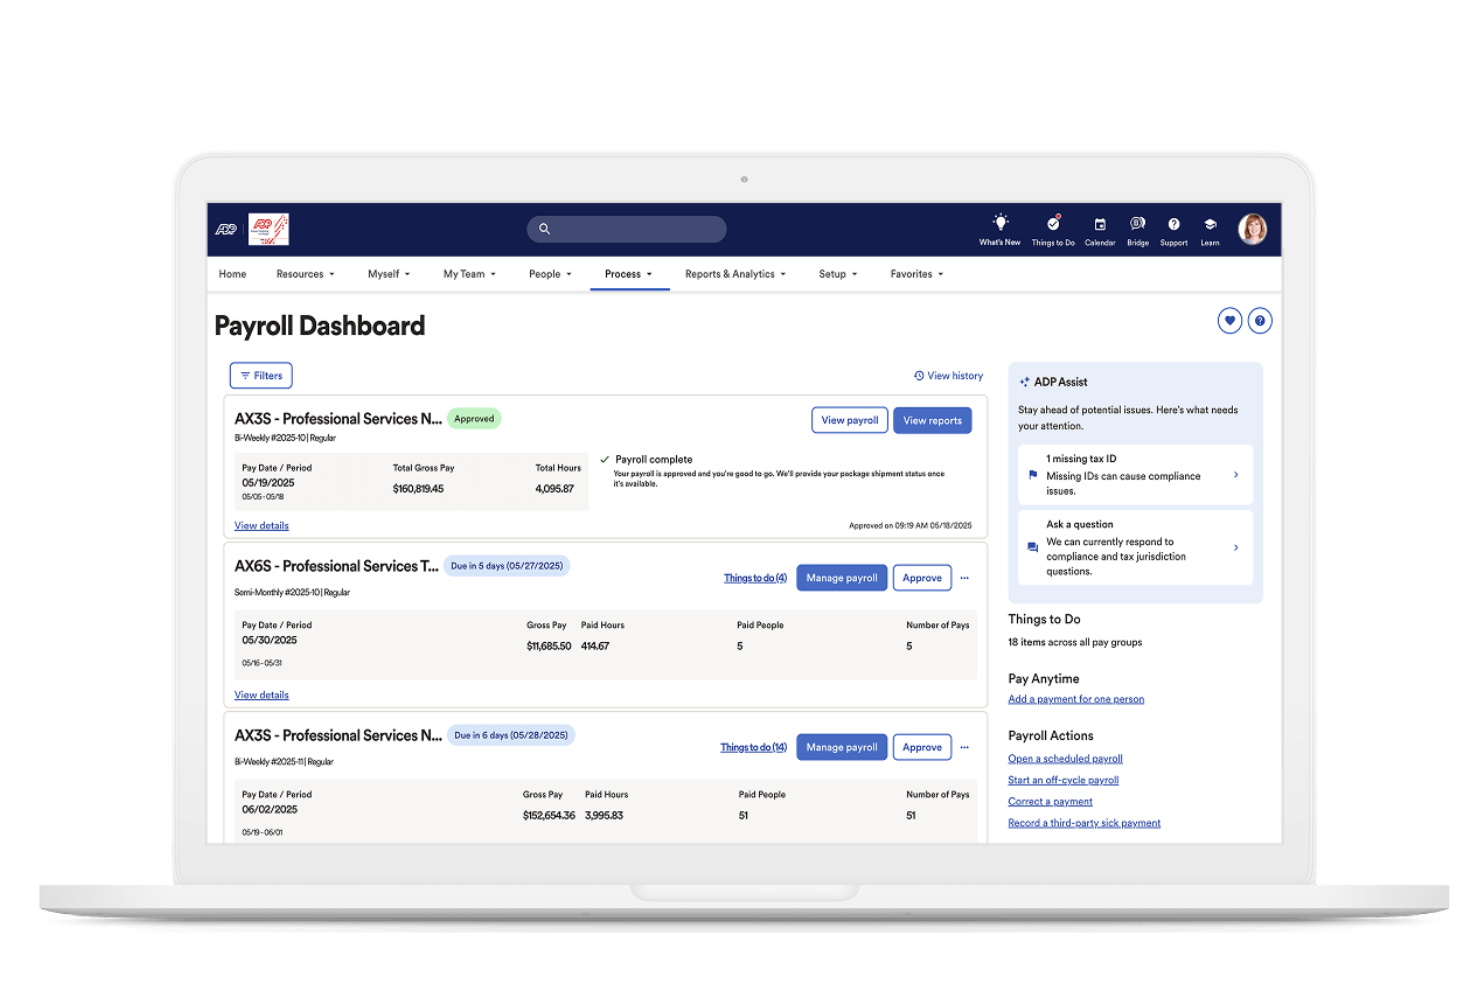Open the Support question mark icon
The width and height of the screenshot is (1480, 987).
(x=1173, y=226)
